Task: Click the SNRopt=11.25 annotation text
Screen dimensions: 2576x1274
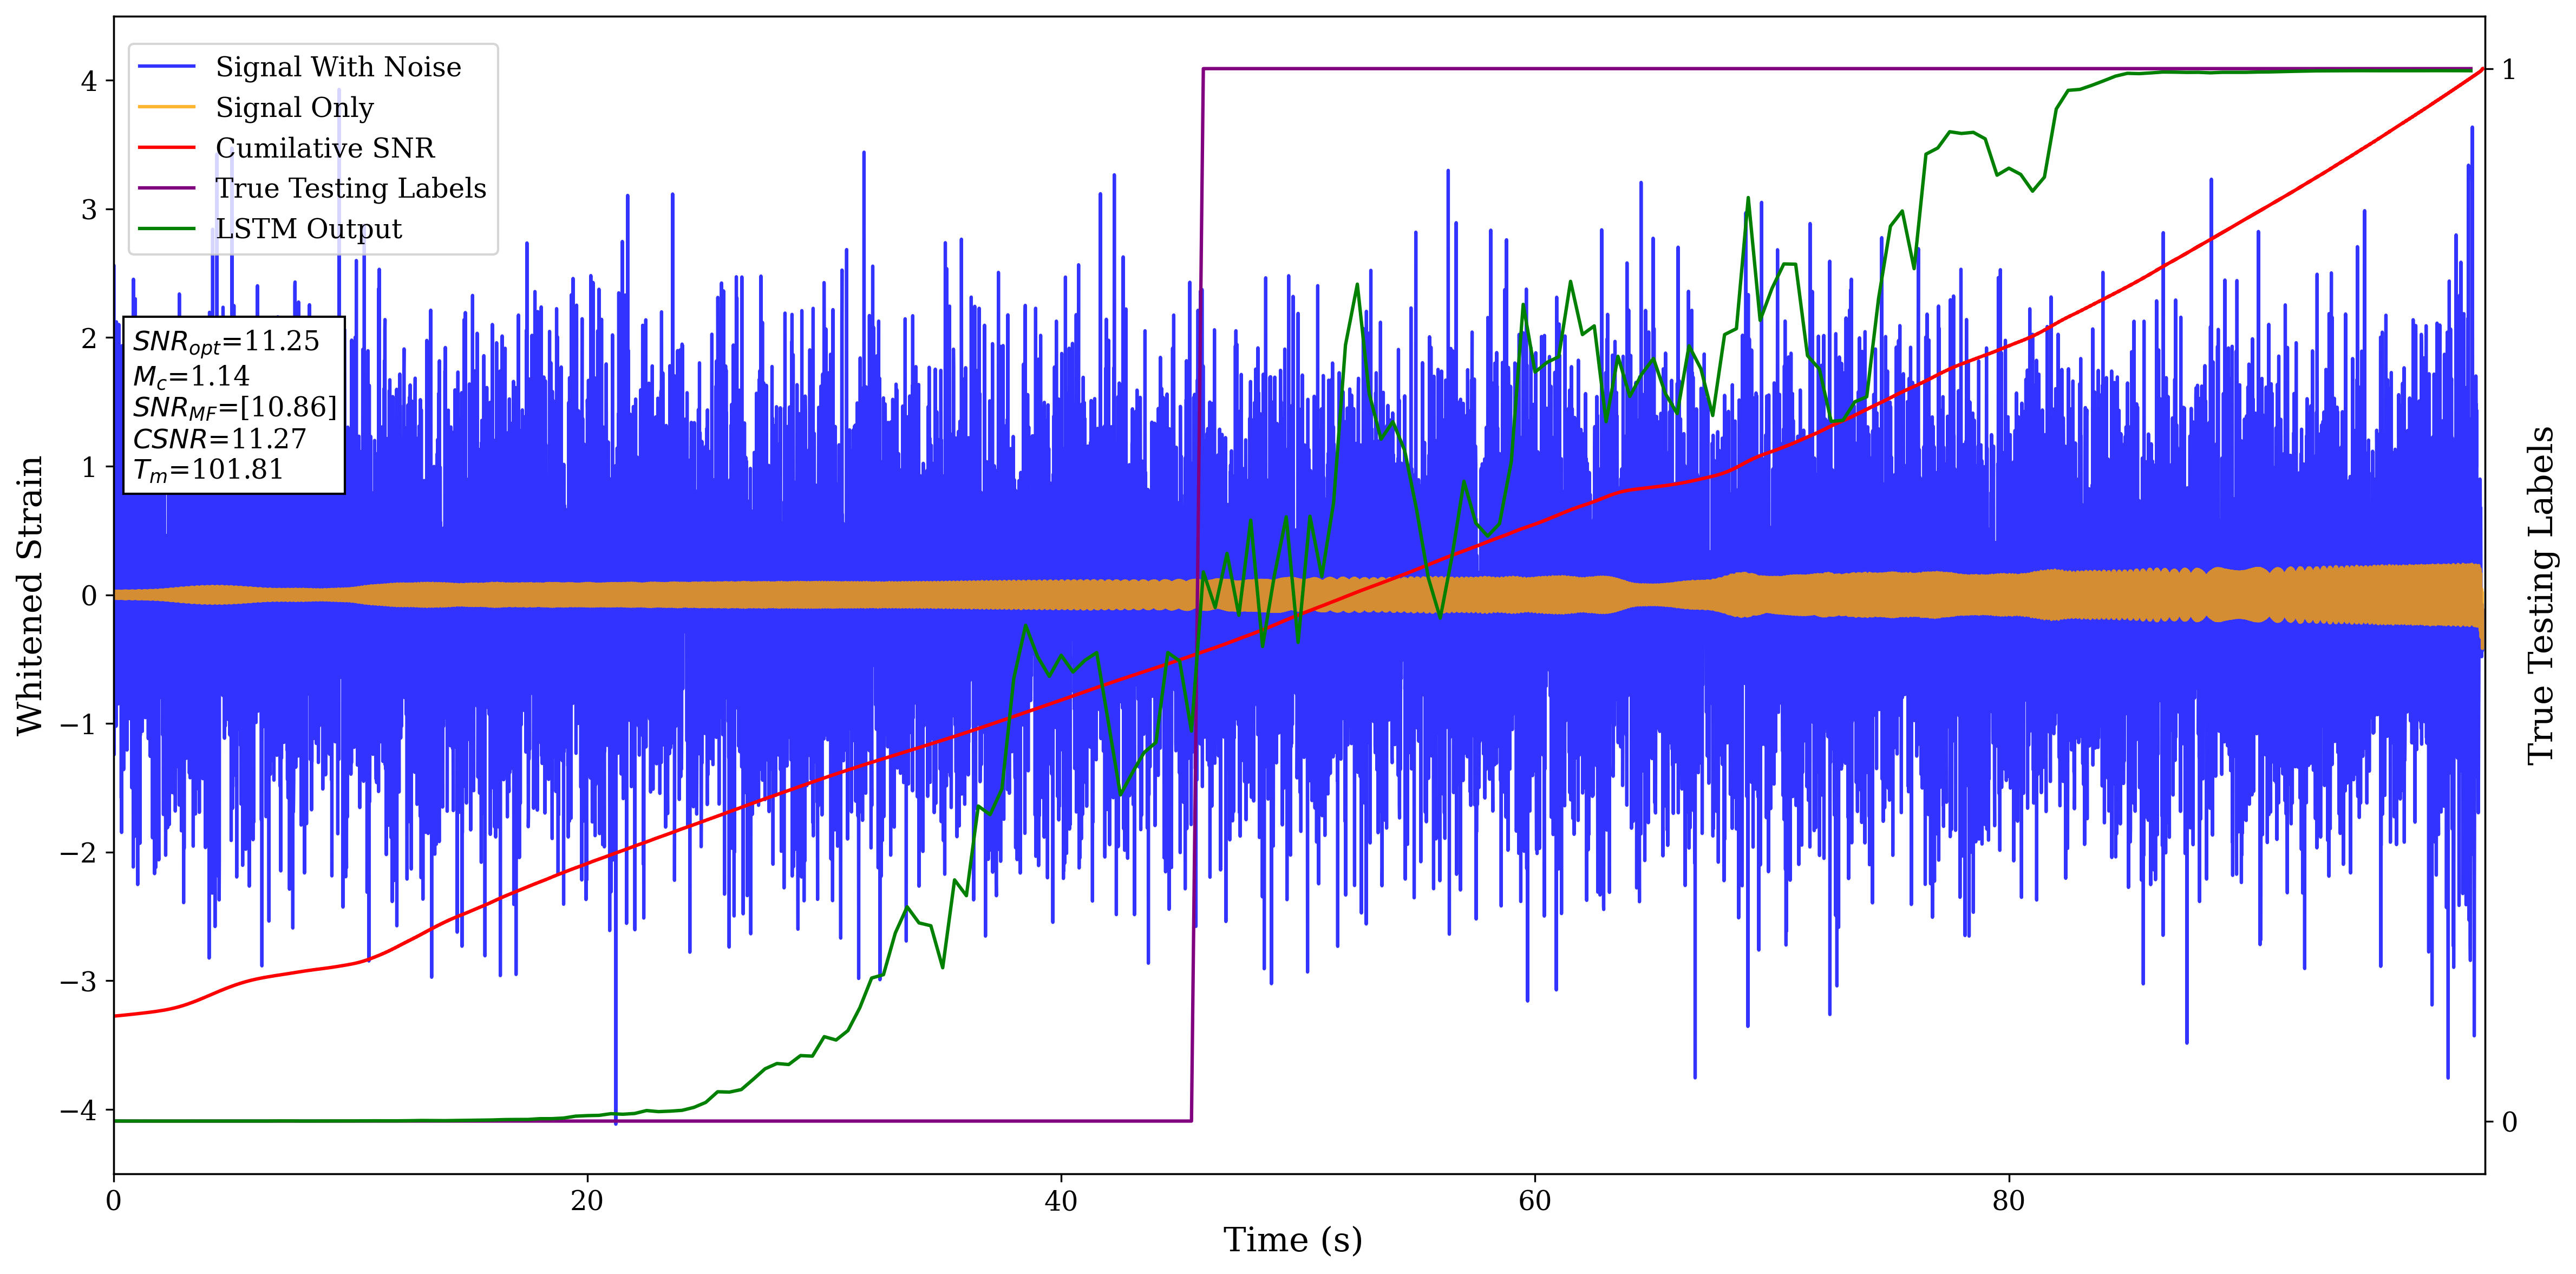Action: click(x=226, y=342)
